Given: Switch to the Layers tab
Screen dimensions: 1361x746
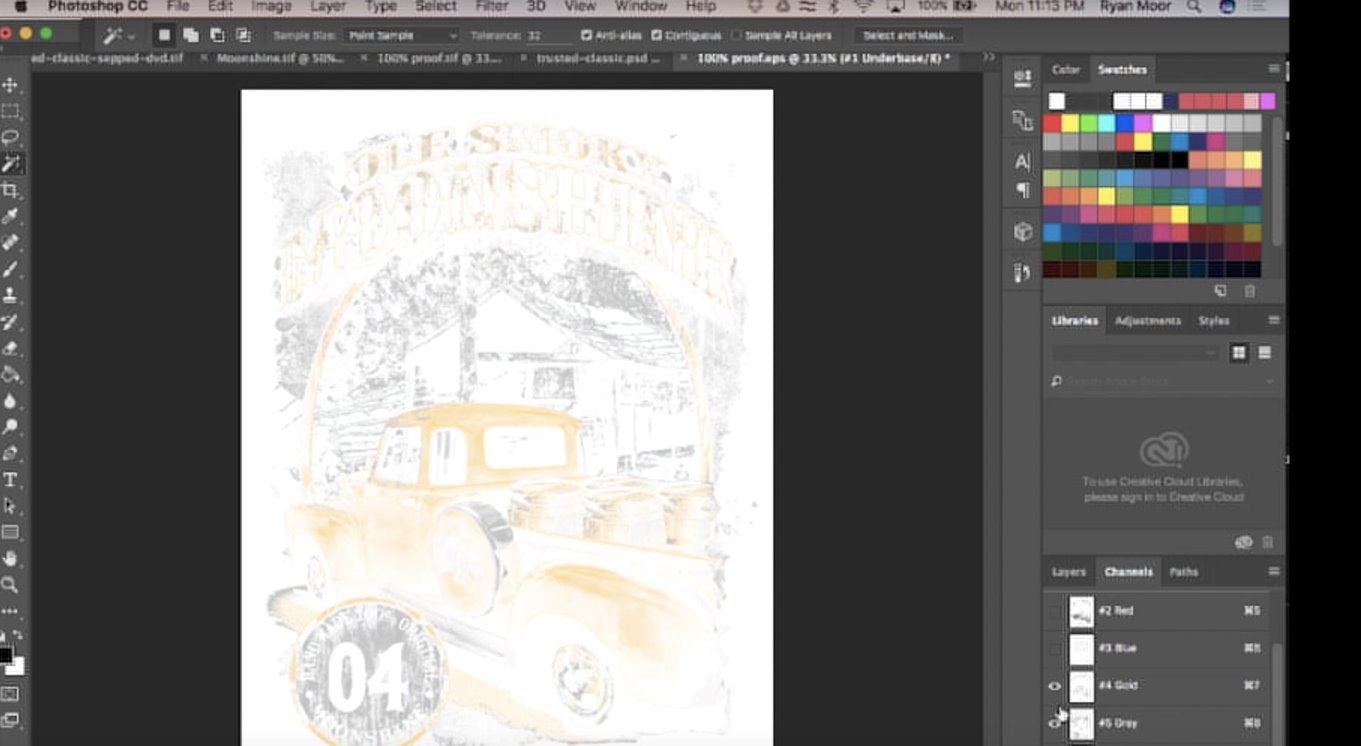Looking at the screenshot, I should click(x=1067, y=572).
